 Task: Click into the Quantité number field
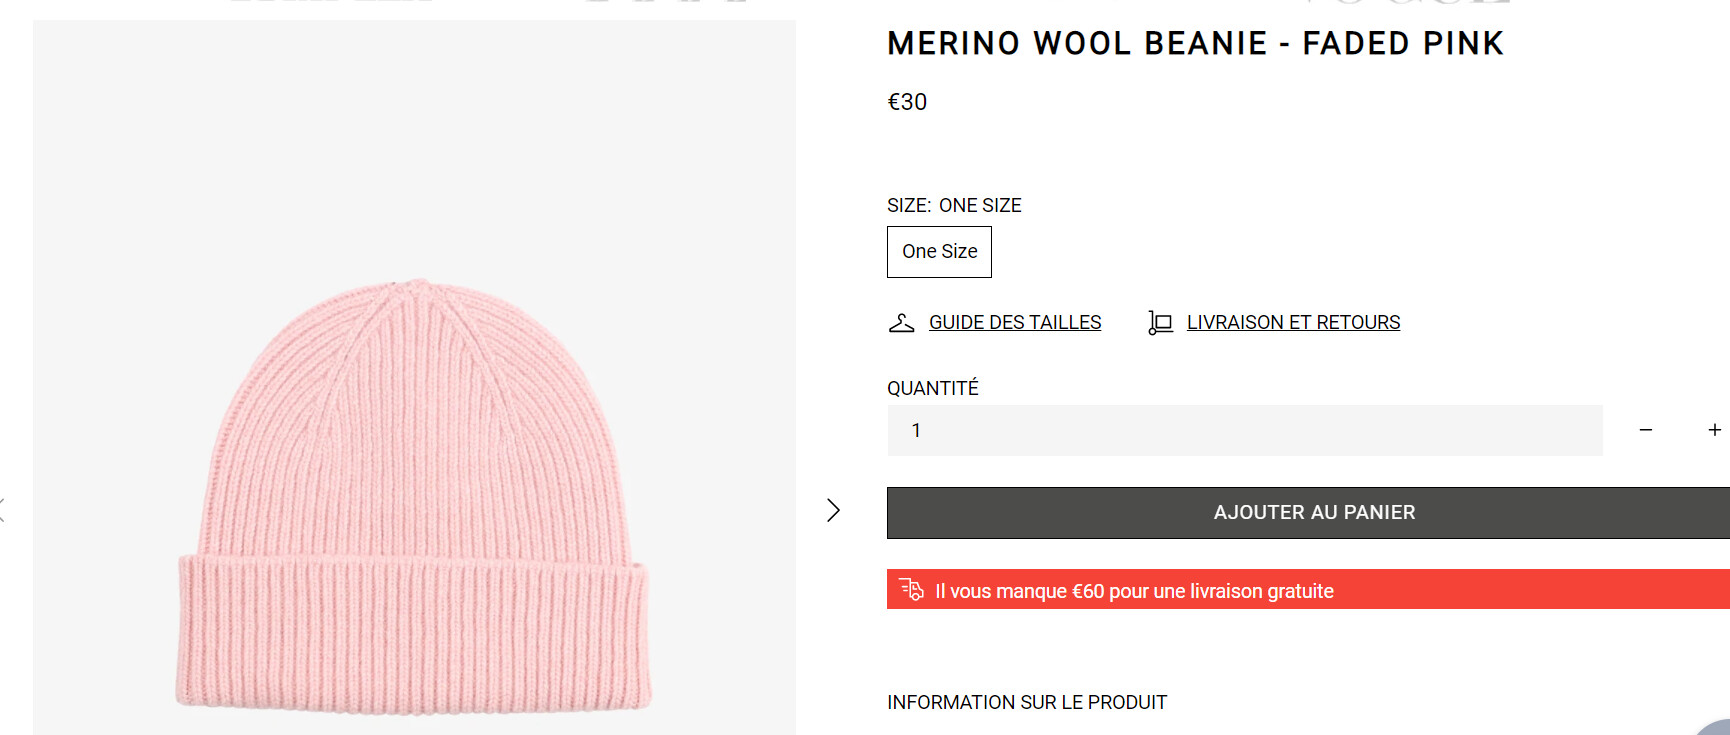coord(1244,430)
